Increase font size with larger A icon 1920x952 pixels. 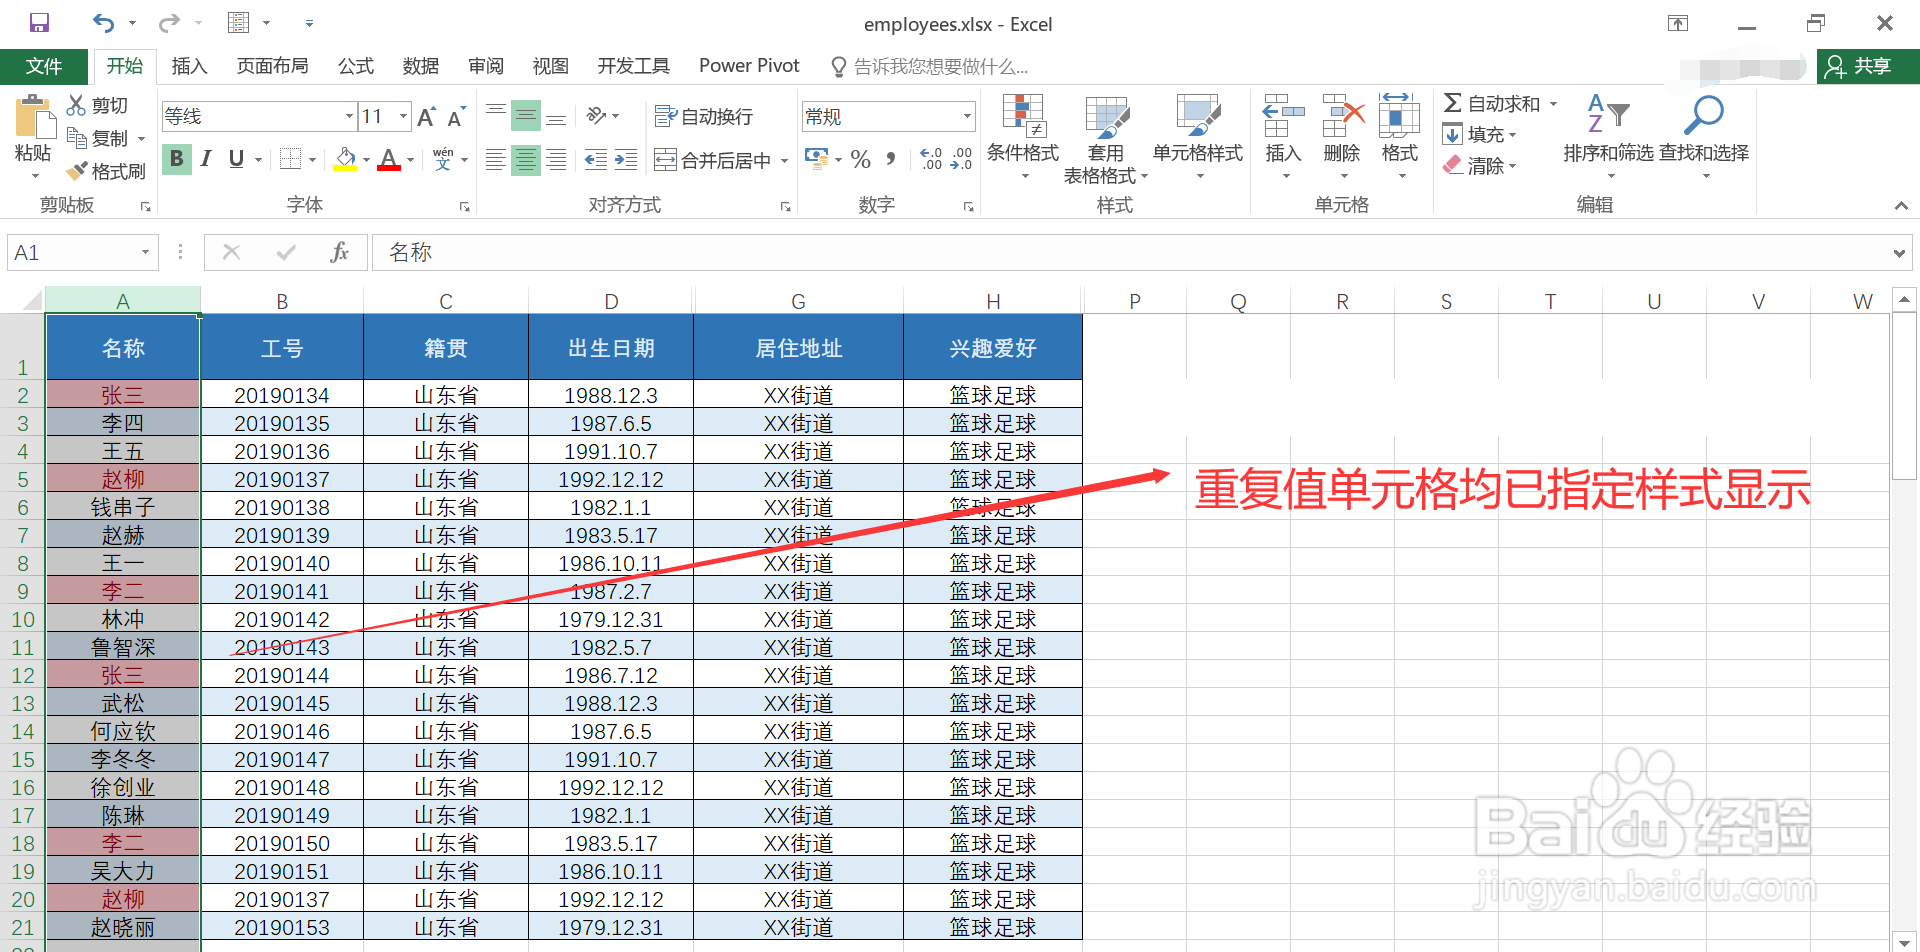click(x=426, y=117)
